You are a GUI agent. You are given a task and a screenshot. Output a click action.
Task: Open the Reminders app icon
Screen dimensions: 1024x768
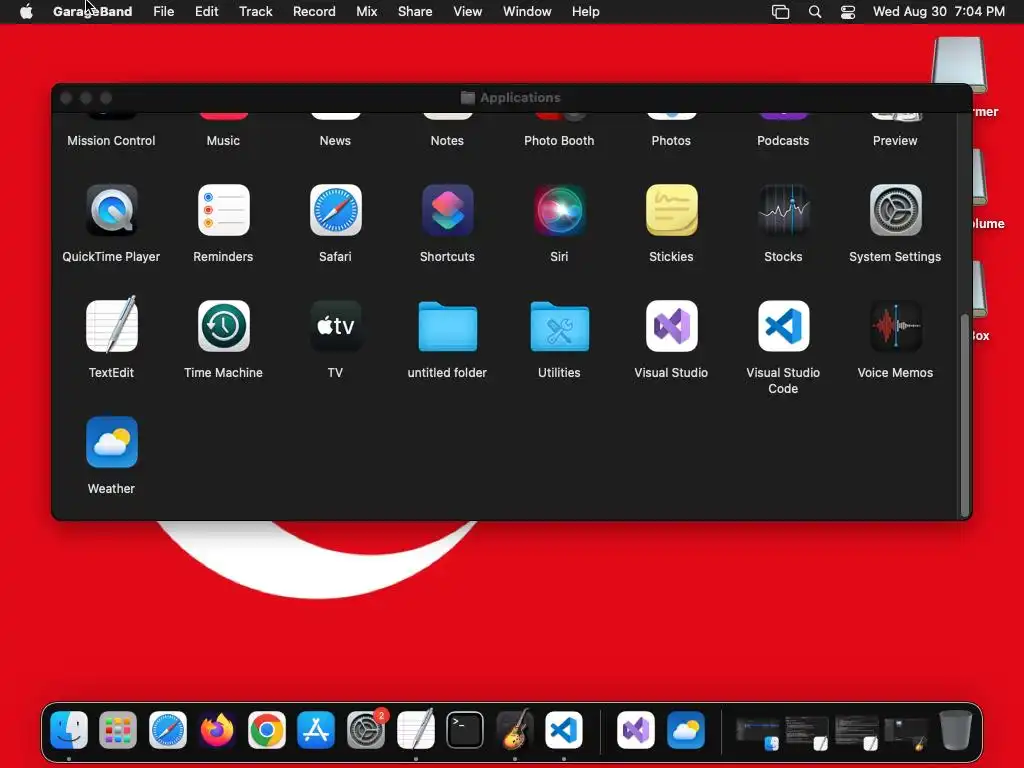(x=223, y=210)
